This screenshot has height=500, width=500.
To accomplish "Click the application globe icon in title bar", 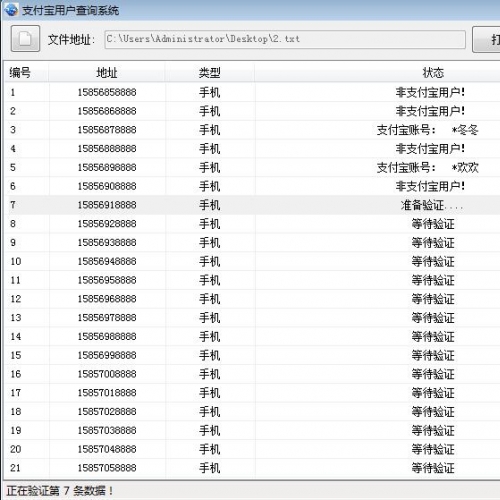I will pos(11,10).
